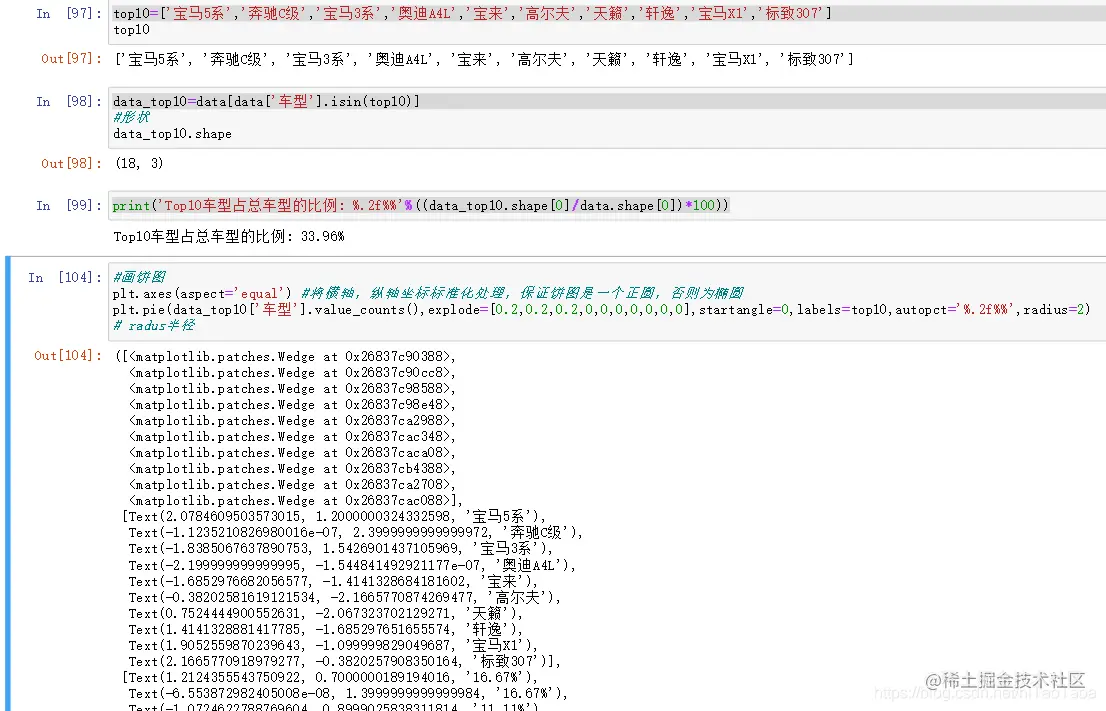Click the Text line labeled '宝马X1'
The width and height of the screenshot is (1106, 711).
pyautogui.click(x=334, y=646)
